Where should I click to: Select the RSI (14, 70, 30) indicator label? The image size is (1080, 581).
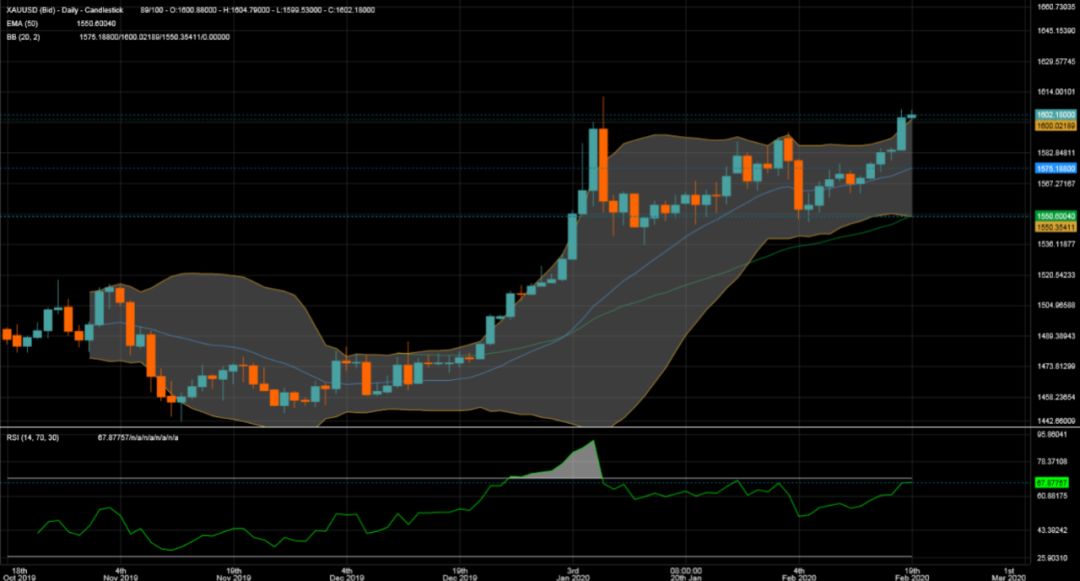click(32, 438)
